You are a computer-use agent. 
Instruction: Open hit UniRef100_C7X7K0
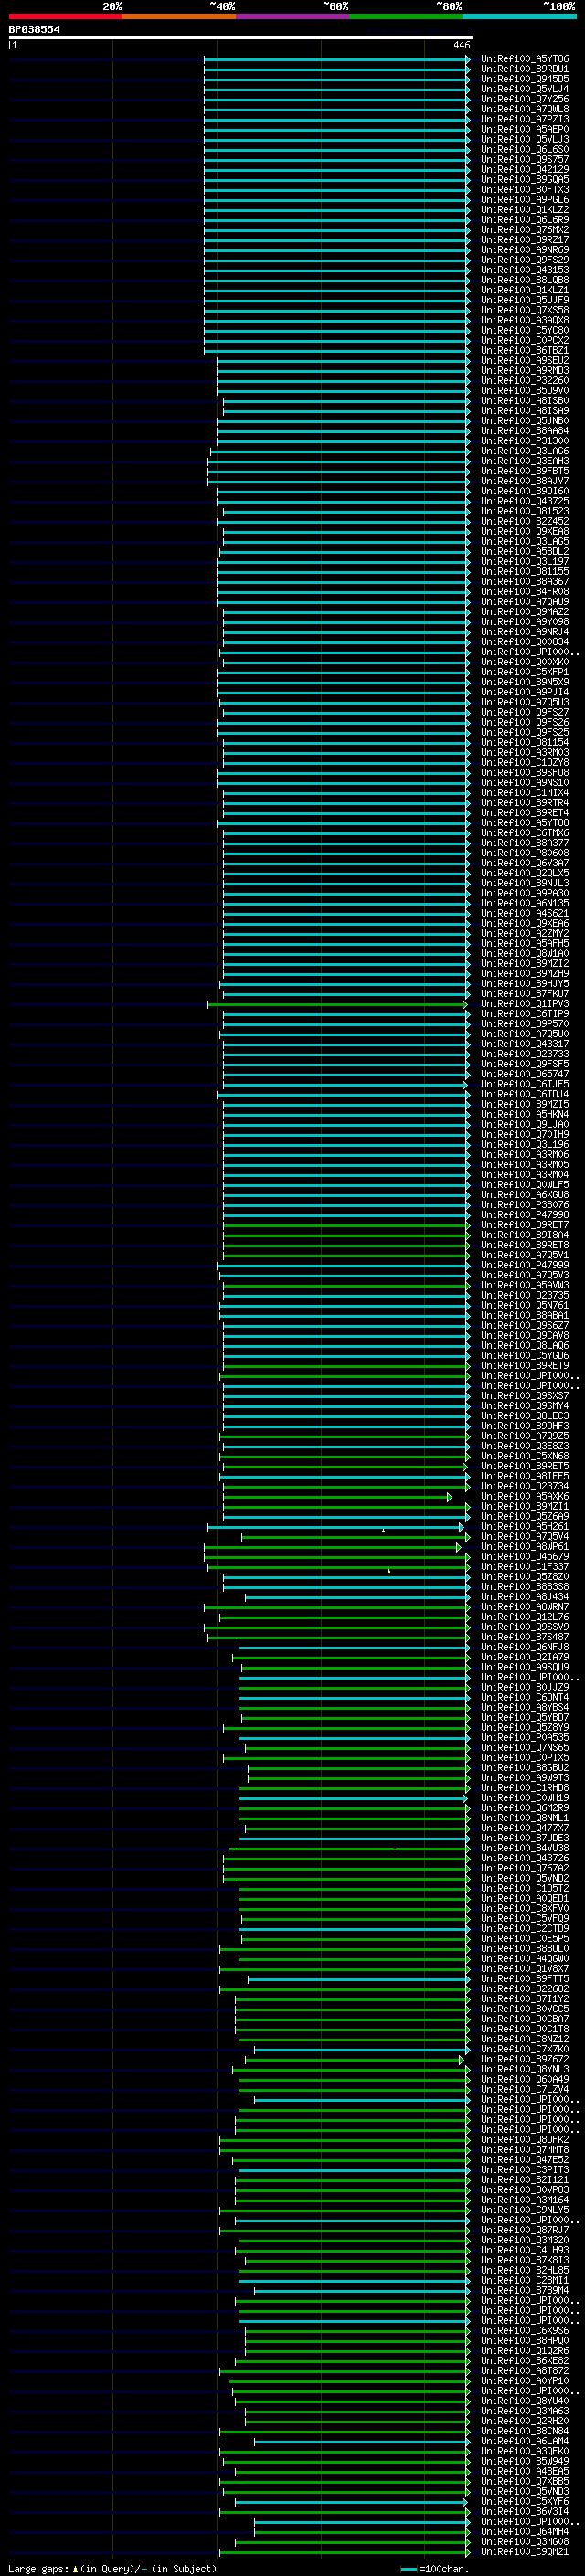[x=525, y=2050]
